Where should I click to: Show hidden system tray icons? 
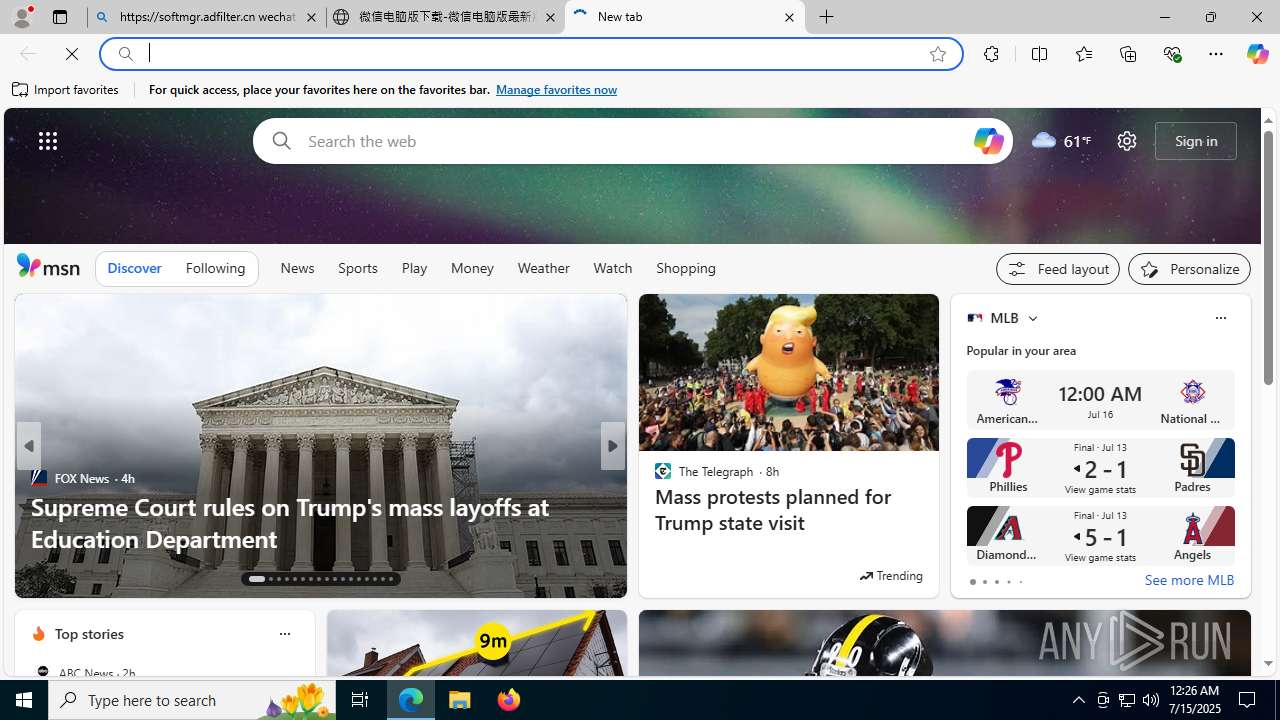click(x=1078, y=700)
